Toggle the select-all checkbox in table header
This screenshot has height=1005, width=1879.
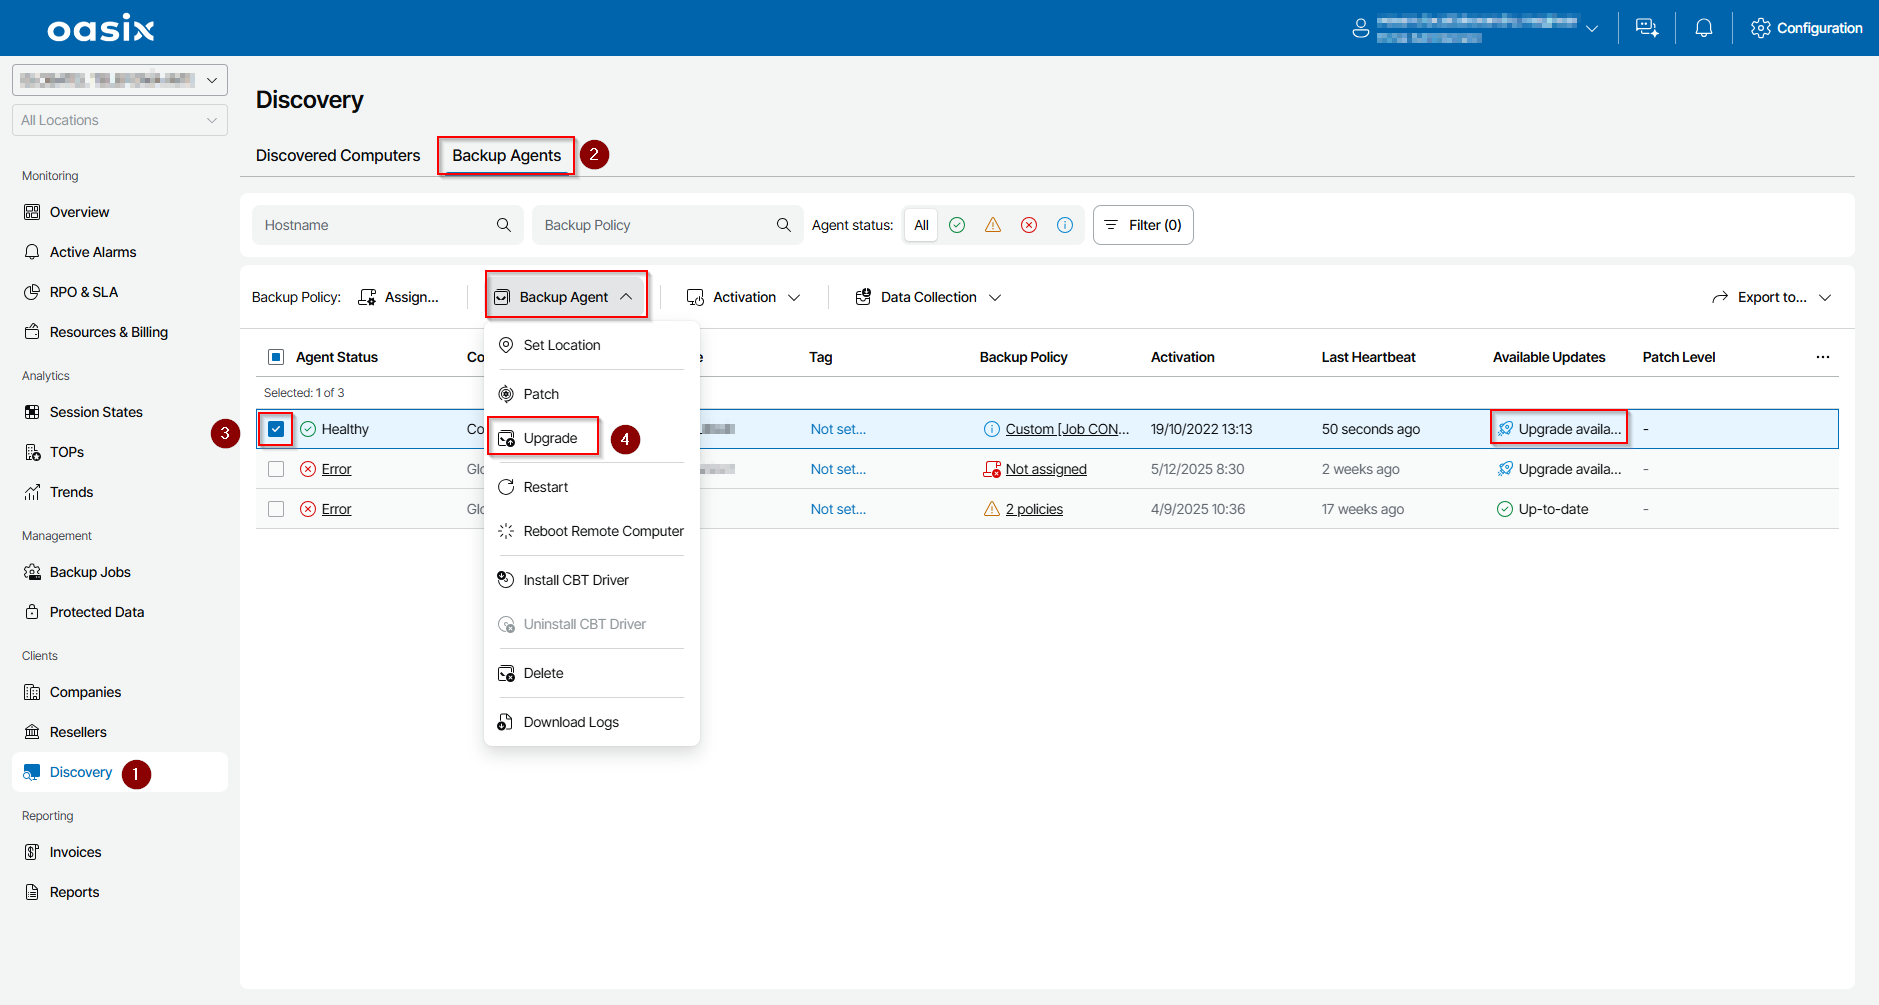pos(276,357)
